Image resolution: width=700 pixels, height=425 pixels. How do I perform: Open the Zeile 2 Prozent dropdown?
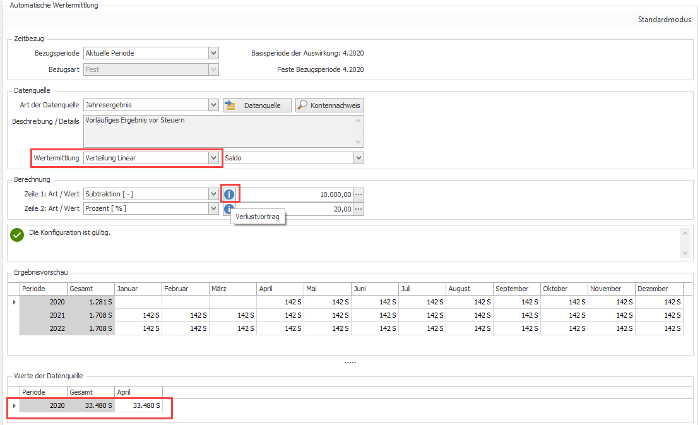click(x=213, y=208)
